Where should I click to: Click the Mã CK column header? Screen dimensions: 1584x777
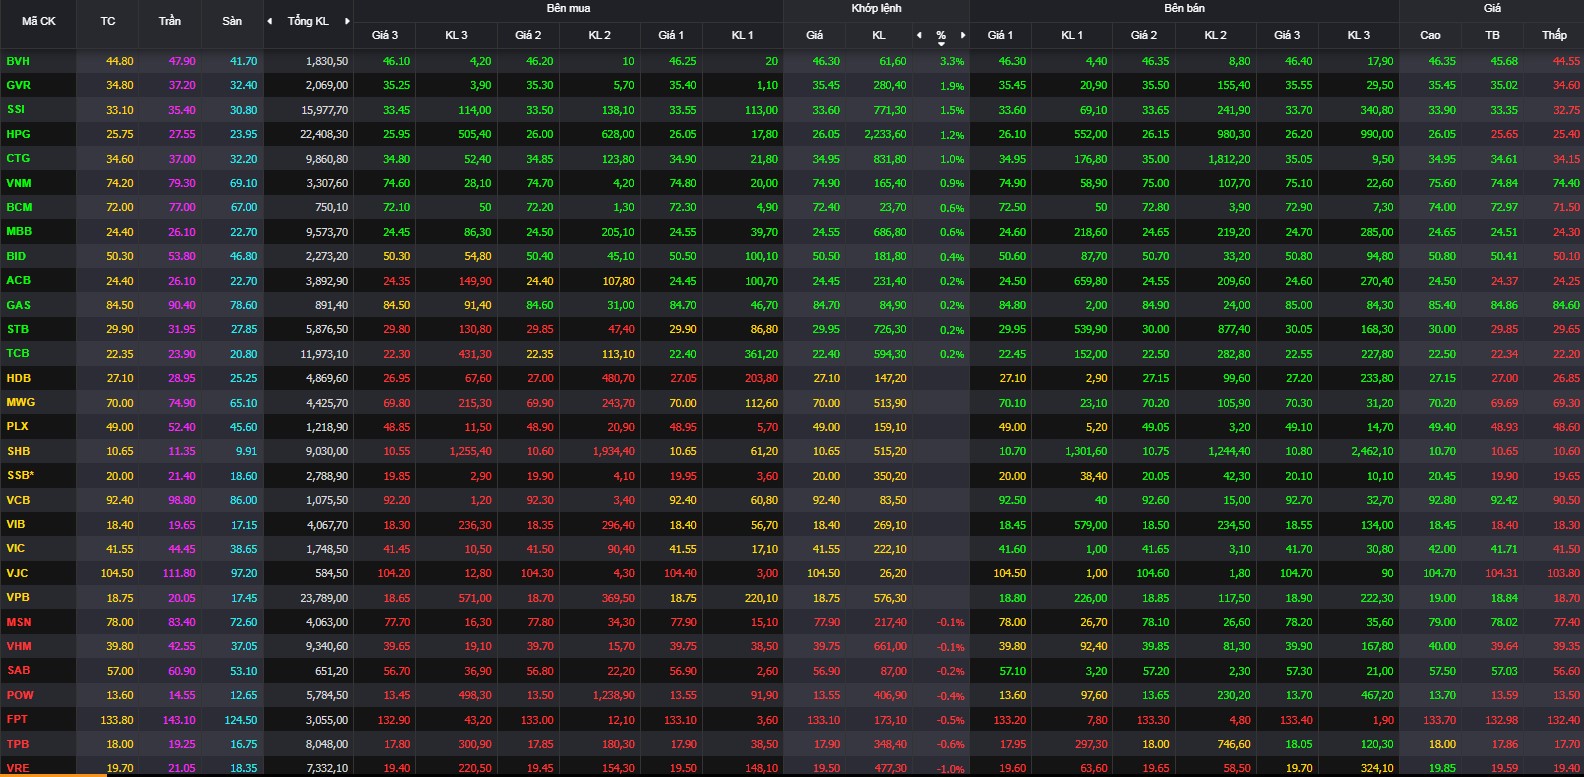coord(39,21)
